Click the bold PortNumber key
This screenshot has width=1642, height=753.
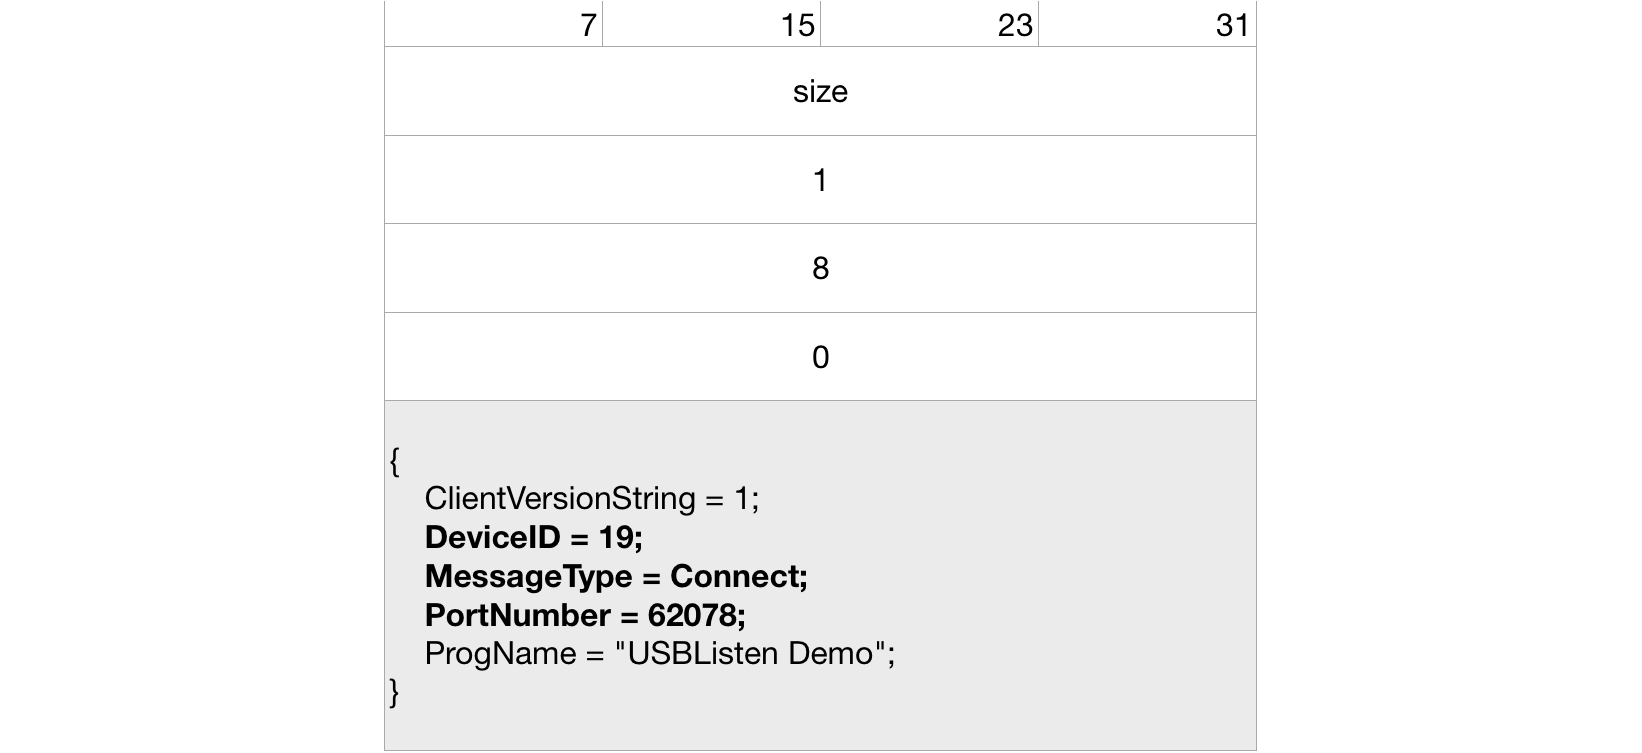[517, 615]
